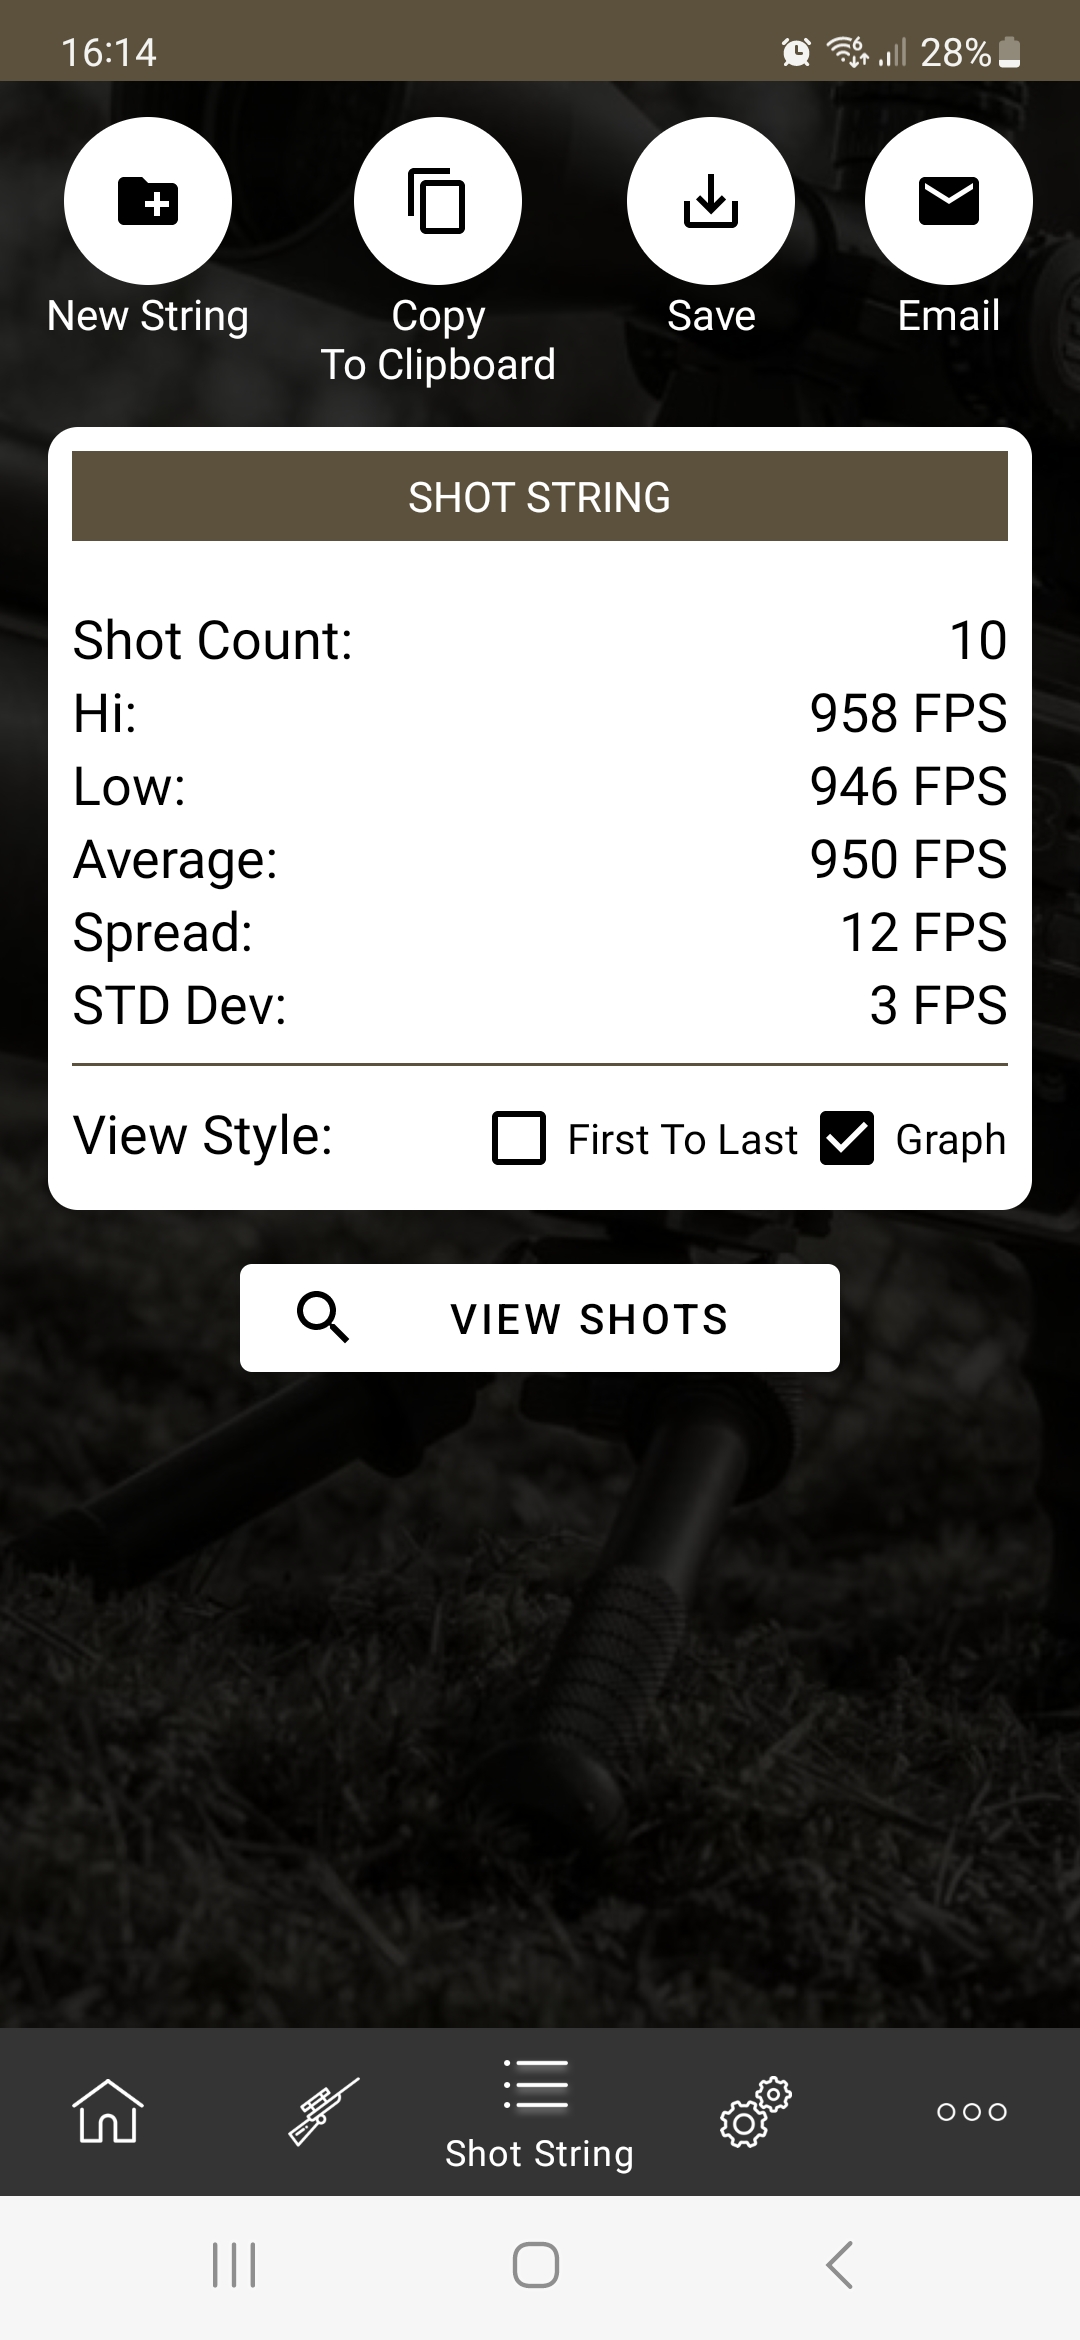Tap the Email label text
Screen dimensions: 1080x2340
[949, 316]
